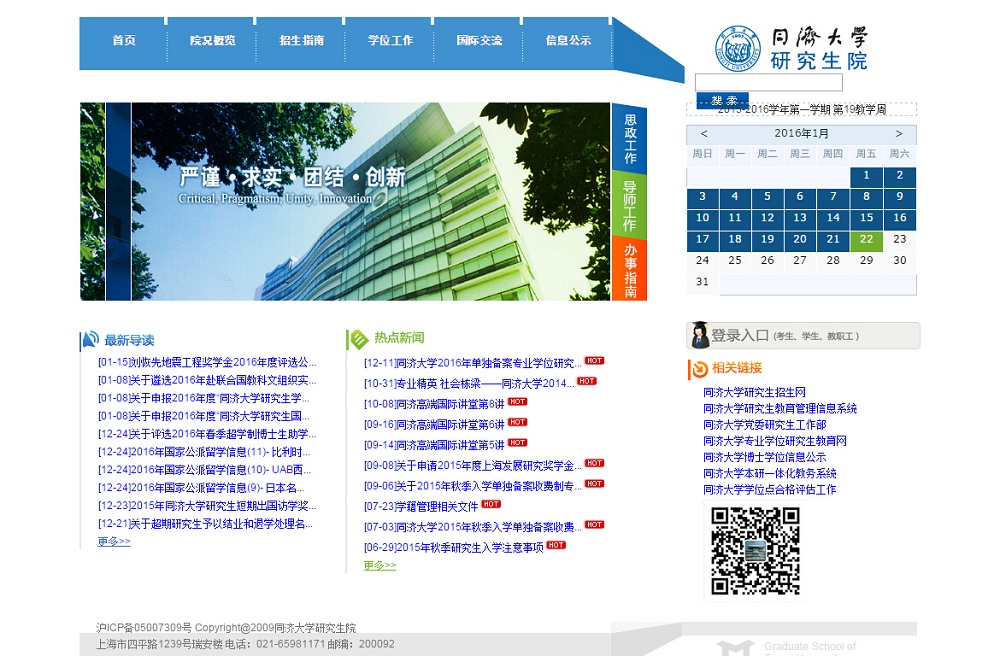Open [07-23]学籍管理相关文件 news
The width and height of the screenshot is (1000, 656).
coord(421,507)
